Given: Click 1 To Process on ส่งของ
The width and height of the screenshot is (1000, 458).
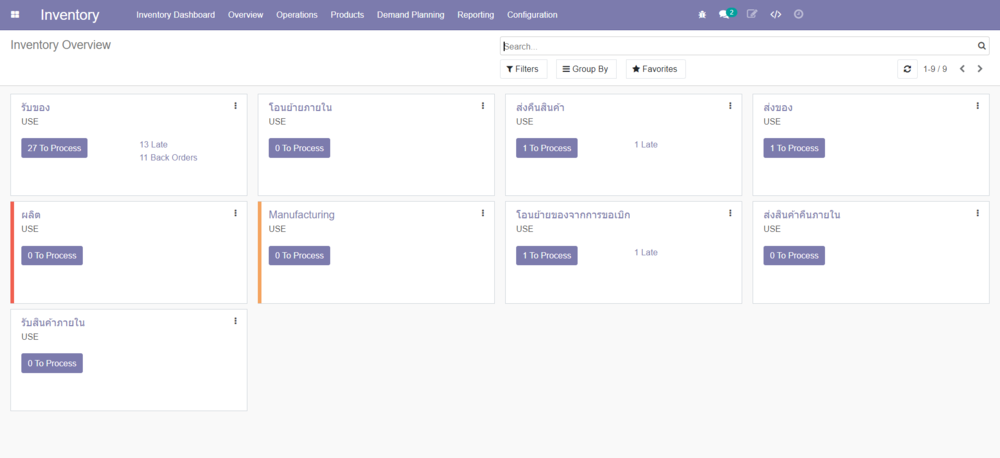Looking at the screenshot, I should pos(794,148).
